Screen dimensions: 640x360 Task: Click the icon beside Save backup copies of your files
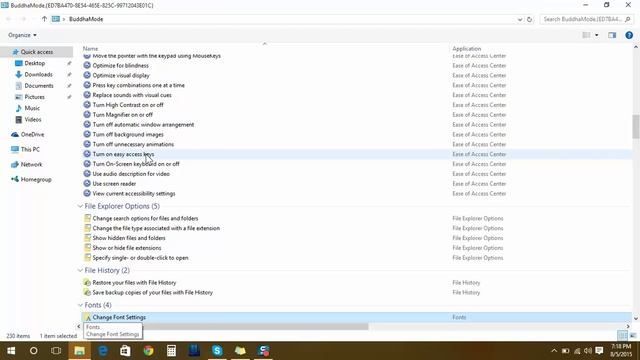[x=87, y=292]
